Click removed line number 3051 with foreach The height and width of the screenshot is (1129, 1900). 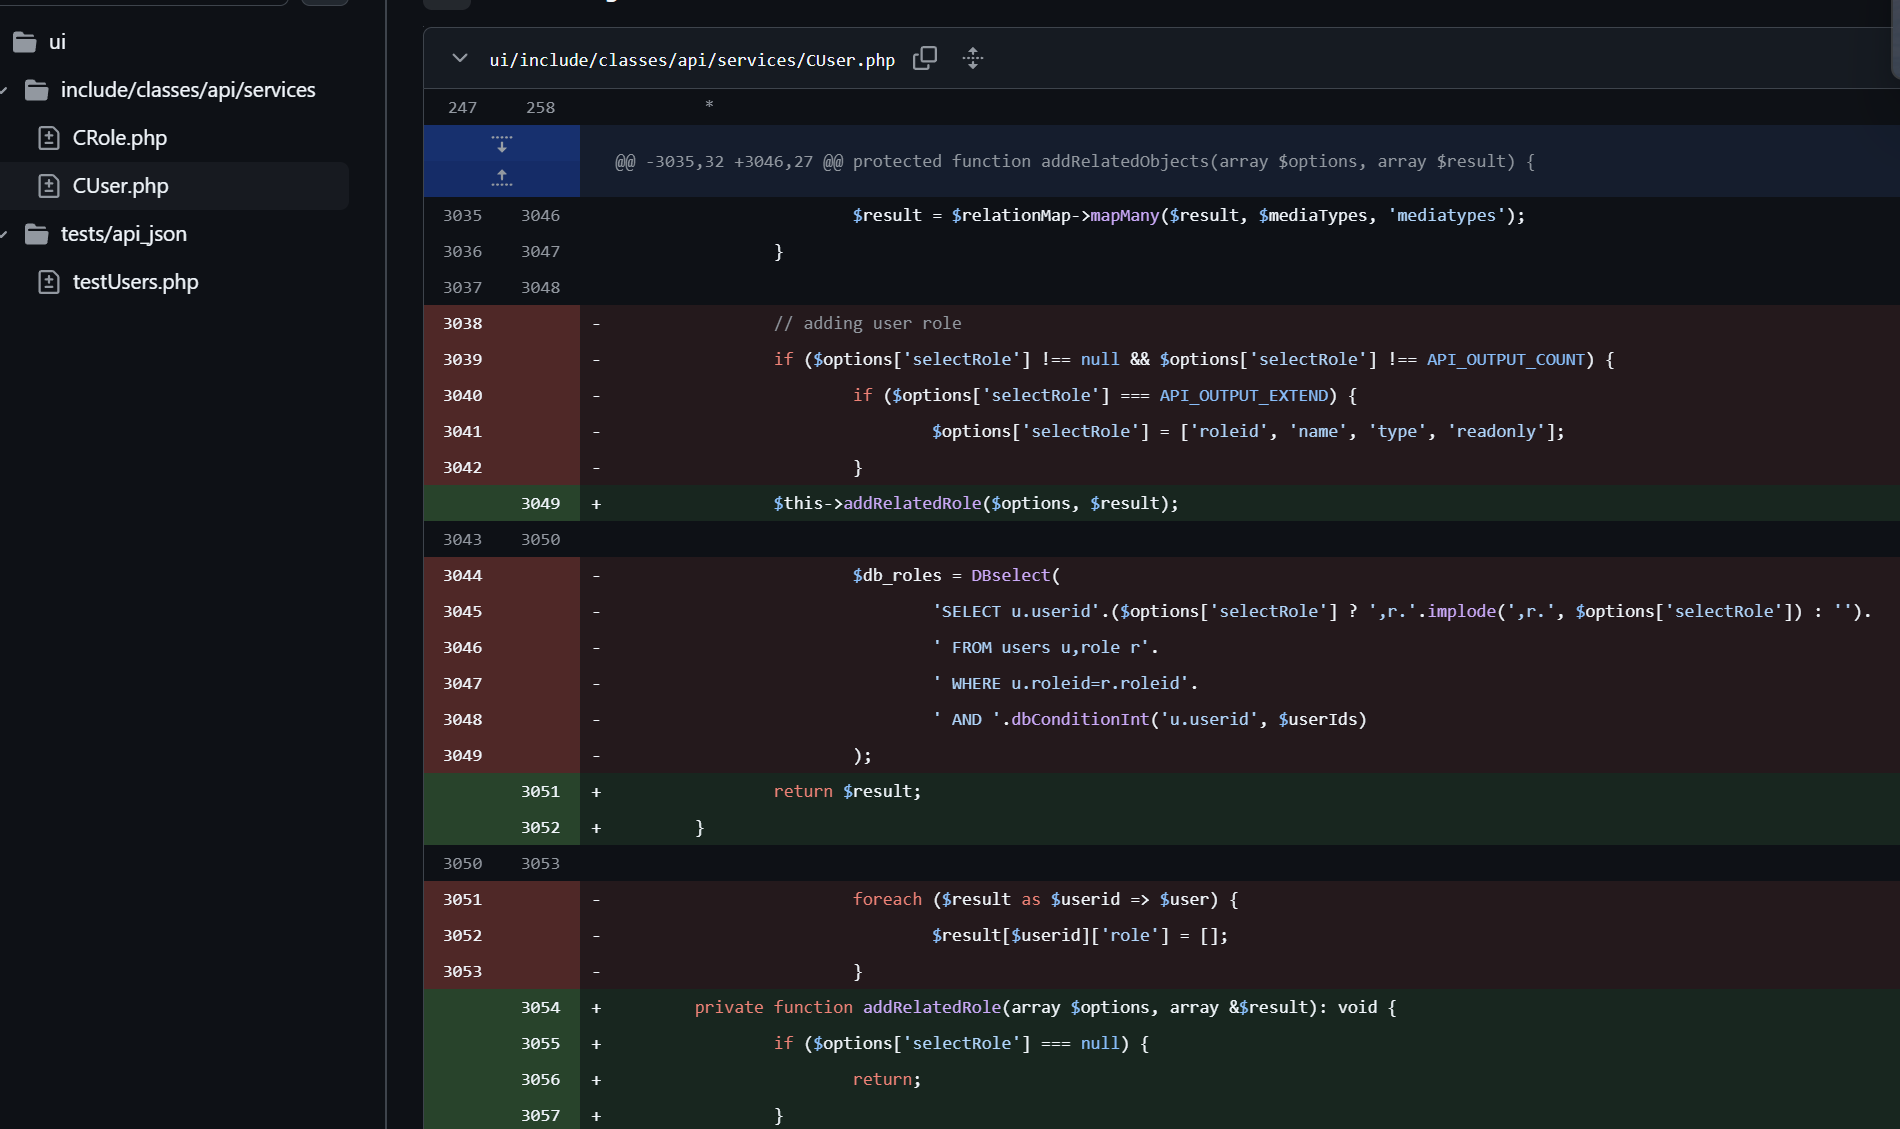[x=463, y=899]
